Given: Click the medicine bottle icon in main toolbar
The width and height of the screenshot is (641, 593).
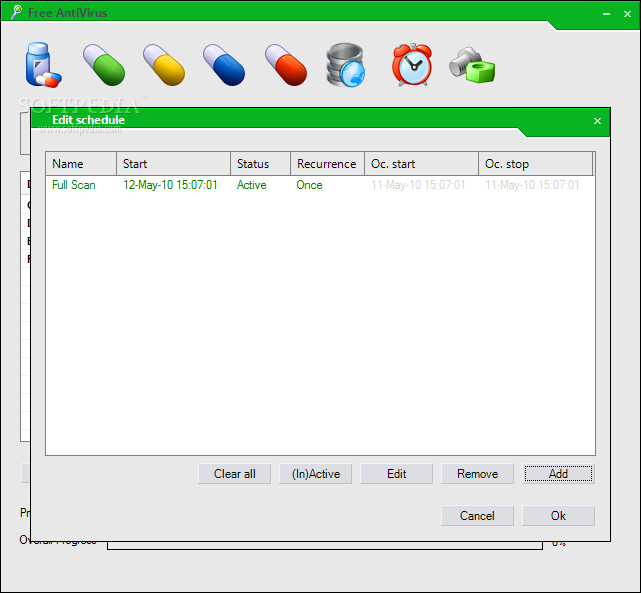Looking at the screenshot, I should (43, 65).
